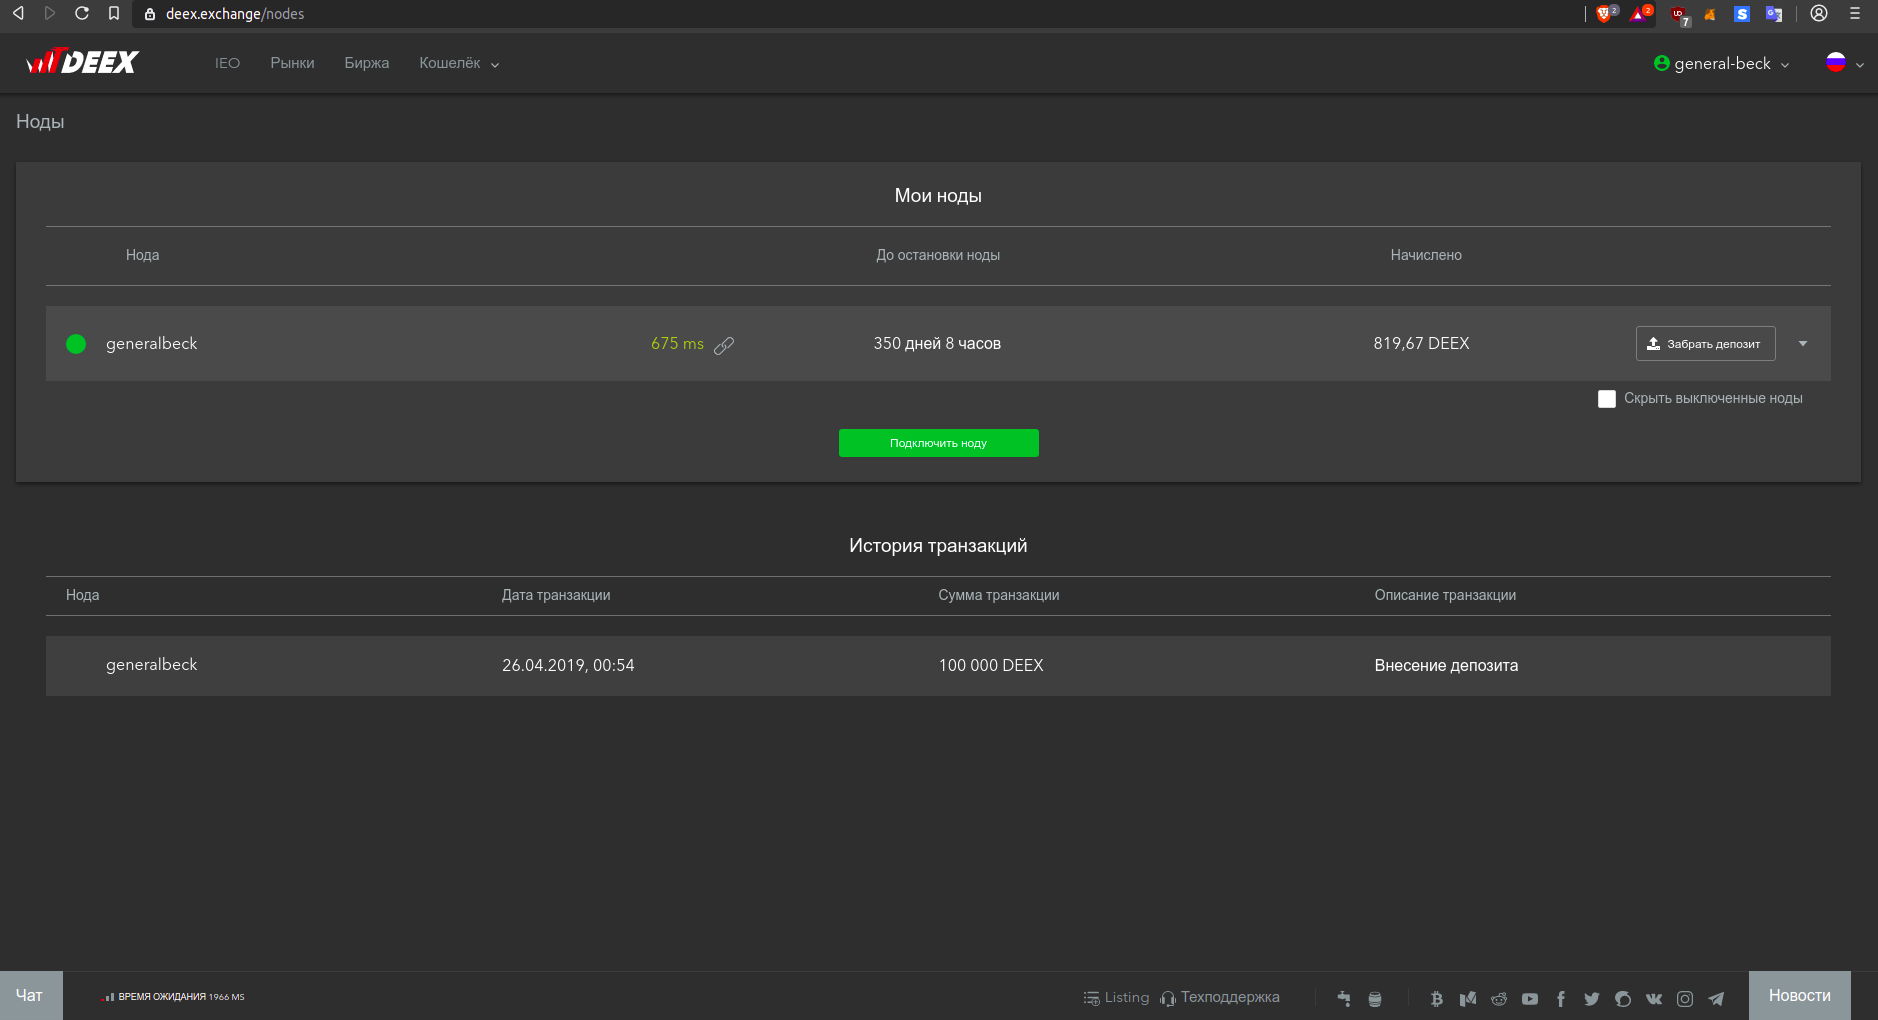Reload the current page
The width and height of the screenshot is (1878, 1020).
(x=82, y=13)
